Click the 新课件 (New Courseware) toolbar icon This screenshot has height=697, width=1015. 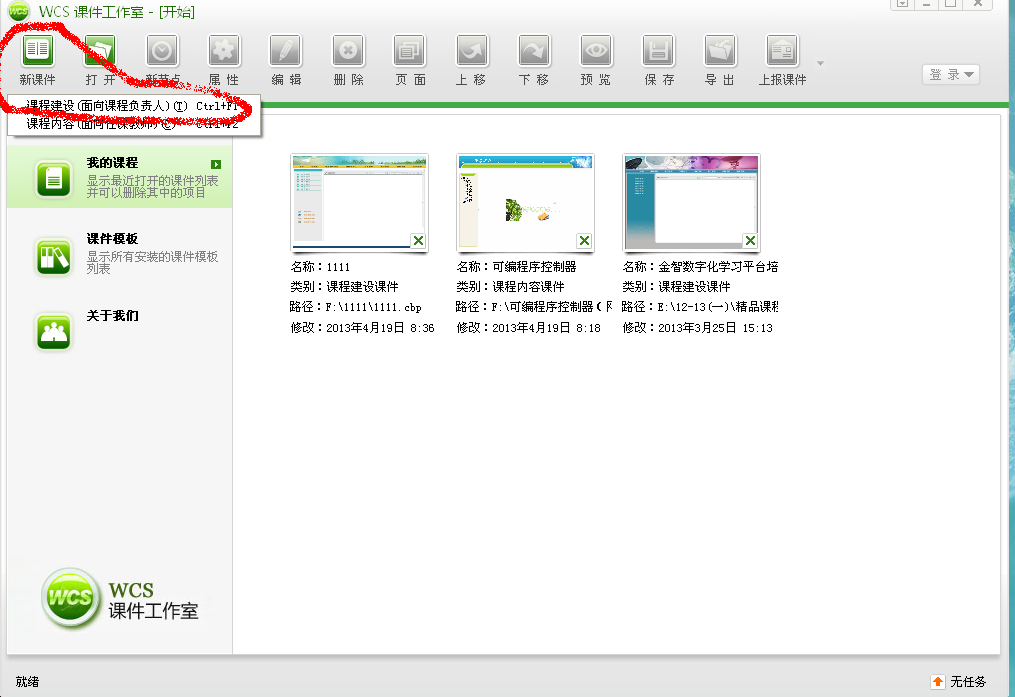[x=38, y=50]
